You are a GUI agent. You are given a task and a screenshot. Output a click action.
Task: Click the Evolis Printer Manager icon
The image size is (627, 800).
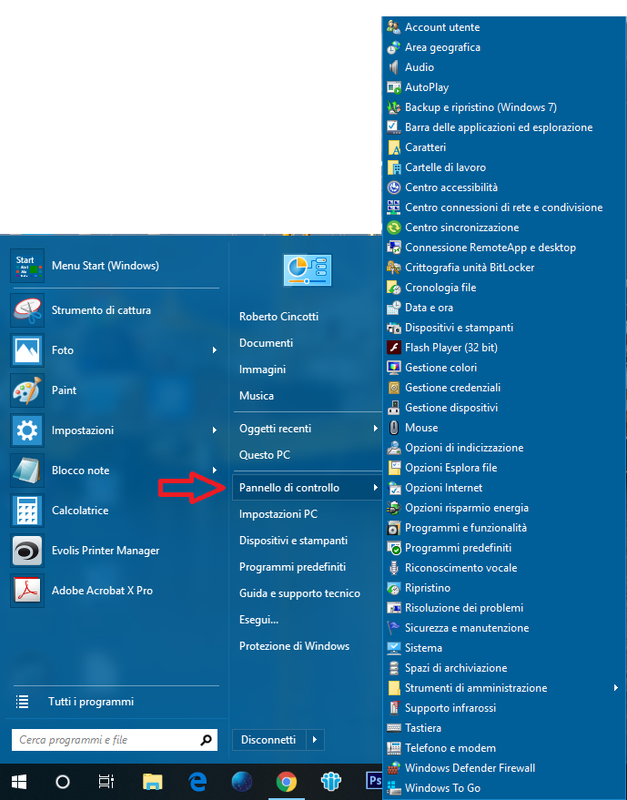tap(27, 551)
